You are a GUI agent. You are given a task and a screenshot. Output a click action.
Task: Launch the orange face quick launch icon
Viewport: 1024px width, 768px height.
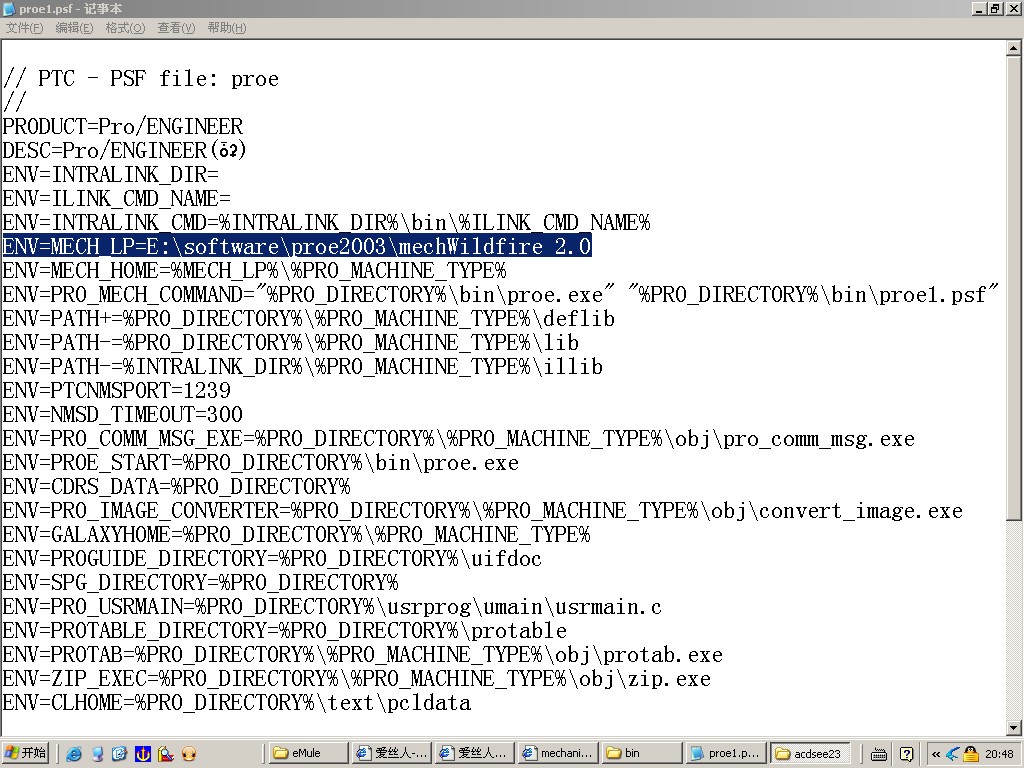(189, 754)
